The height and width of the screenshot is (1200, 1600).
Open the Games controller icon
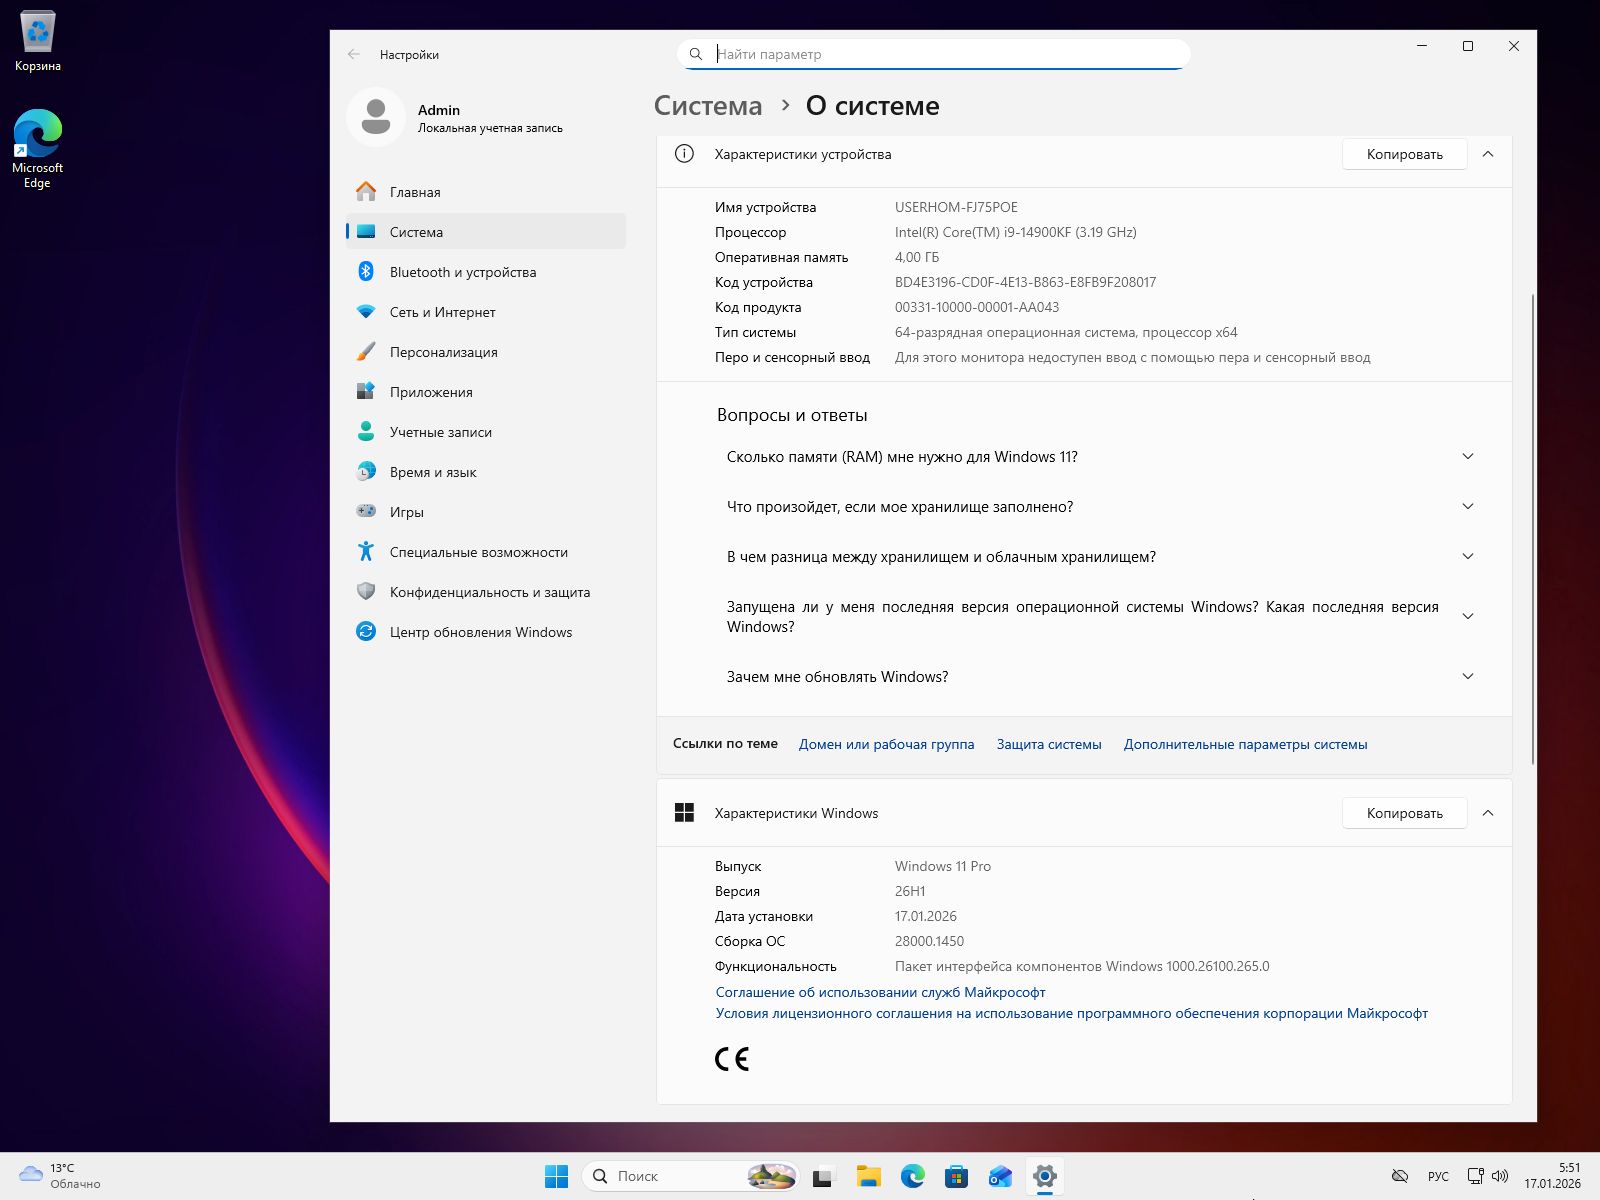pos(366,512)
